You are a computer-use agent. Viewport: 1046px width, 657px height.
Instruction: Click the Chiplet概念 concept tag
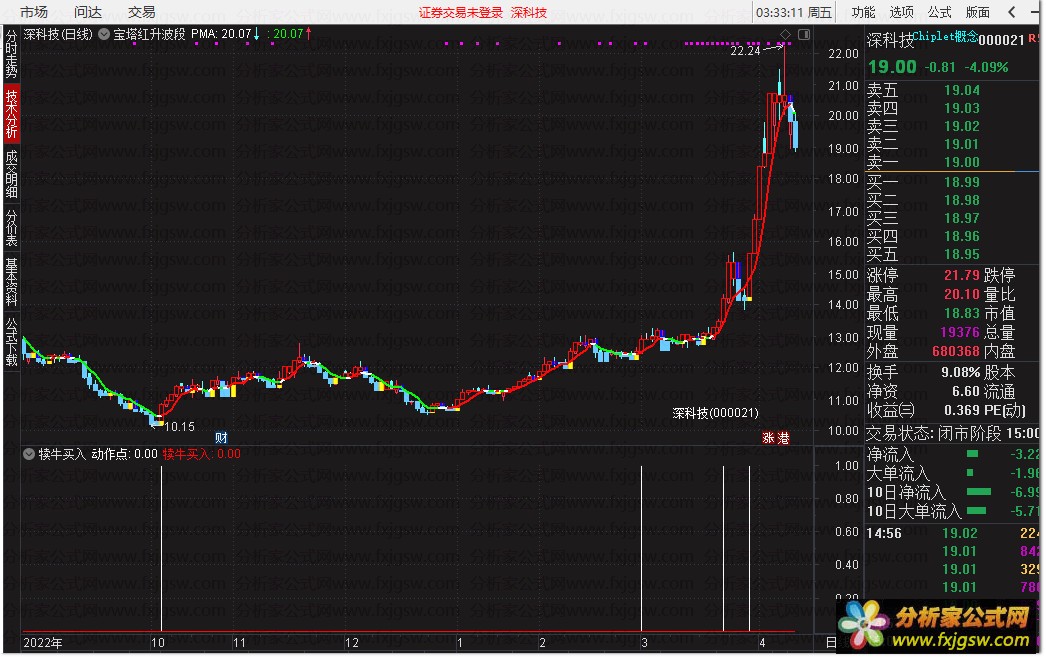[x=944, y=36]
